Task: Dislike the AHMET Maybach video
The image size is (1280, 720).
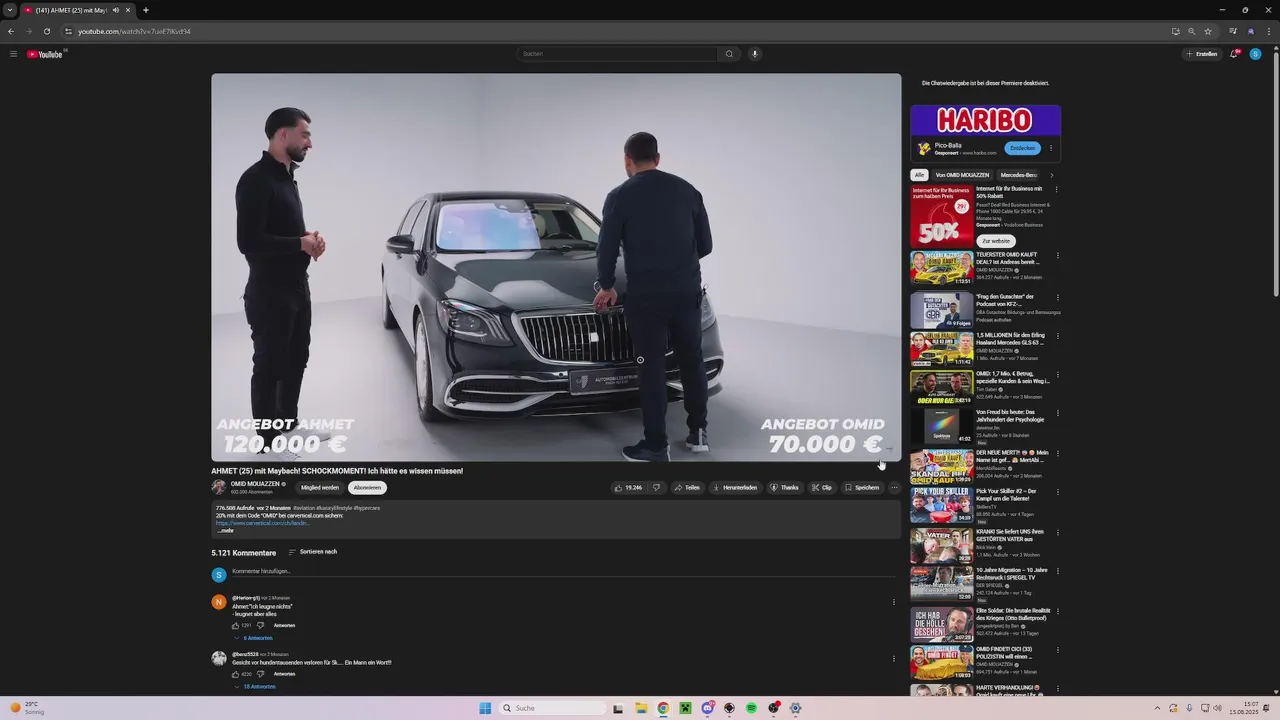Action: click(656, 488)
